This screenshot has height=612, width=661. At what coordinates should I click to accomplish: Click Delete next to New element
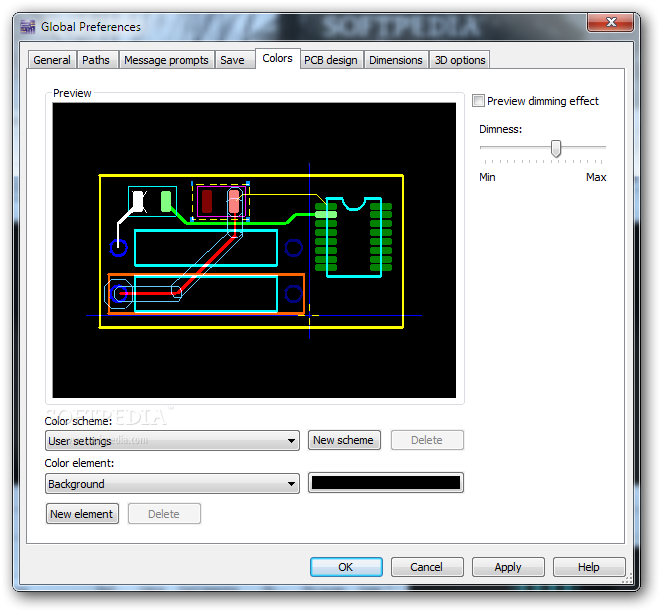[164, 514]
